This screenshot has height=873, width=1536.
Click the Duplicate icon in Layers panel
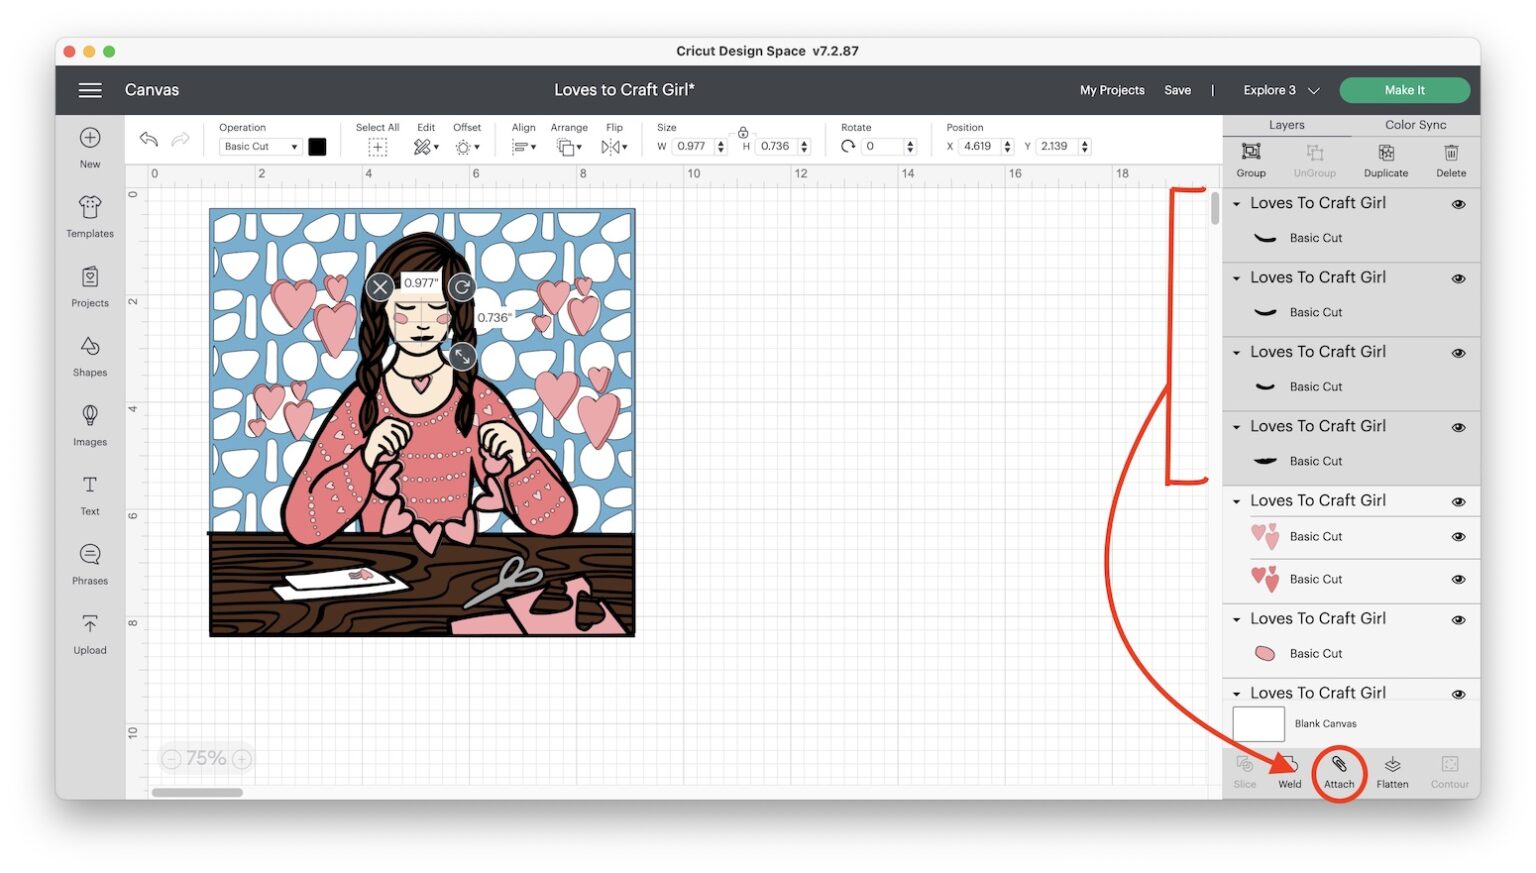pyautogui.click(x=1386, y=160)
